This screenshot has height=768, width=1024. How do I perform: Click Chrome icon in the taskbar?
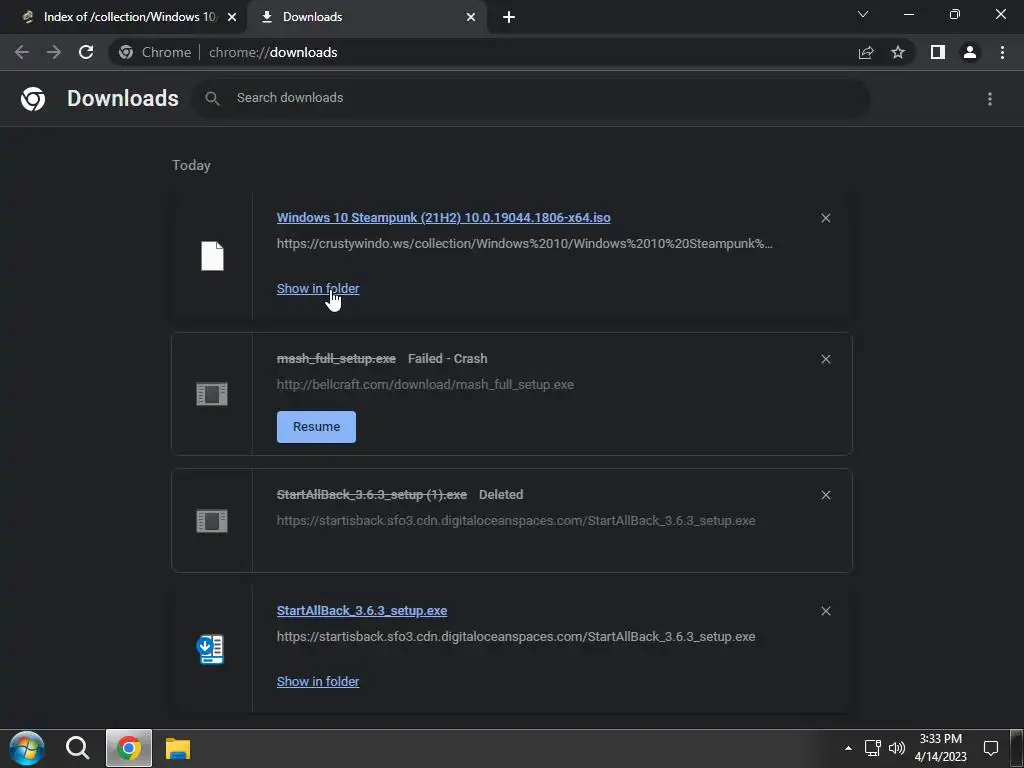[129, 748]
